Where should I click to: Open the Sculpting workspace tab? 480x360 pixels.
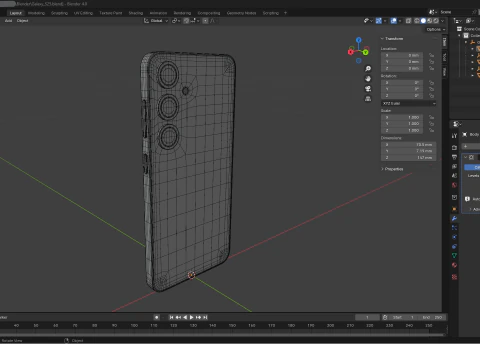(59, 13)
